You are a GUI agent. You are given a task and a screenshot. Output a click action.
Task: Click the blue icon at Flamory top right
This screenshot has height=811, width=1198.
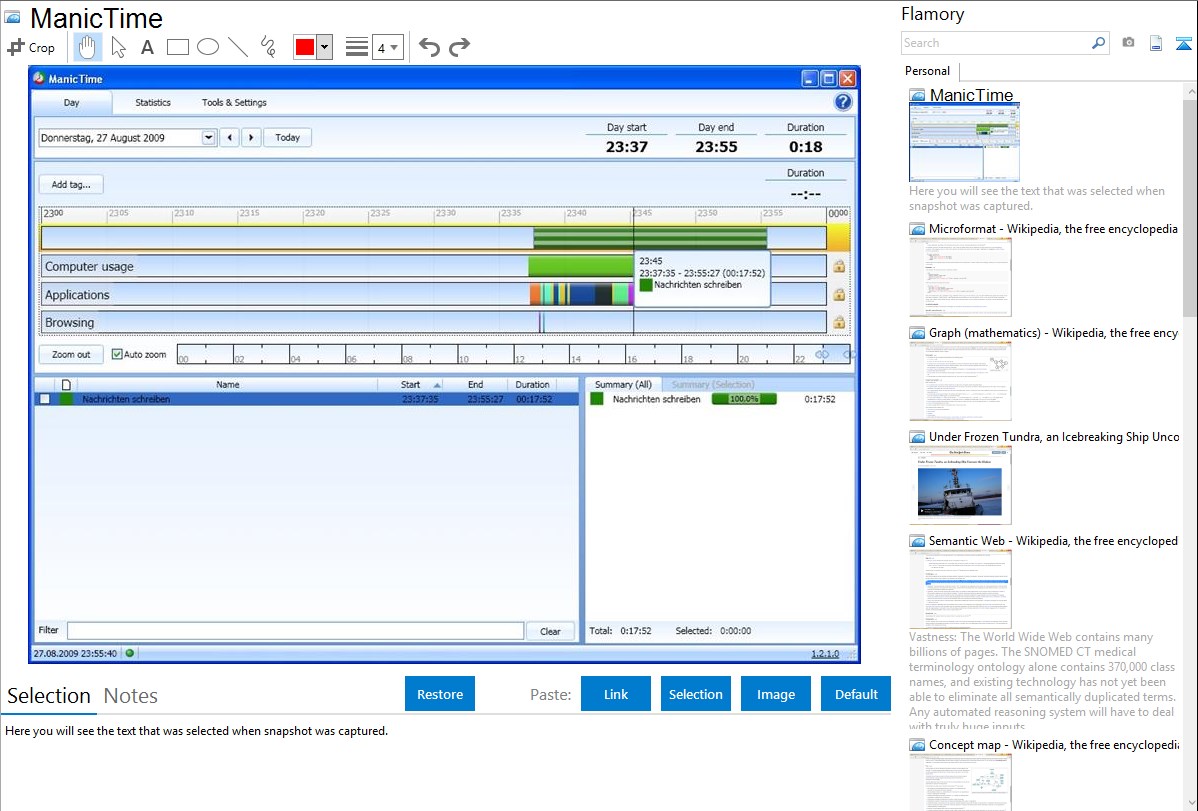point(1183,43)
